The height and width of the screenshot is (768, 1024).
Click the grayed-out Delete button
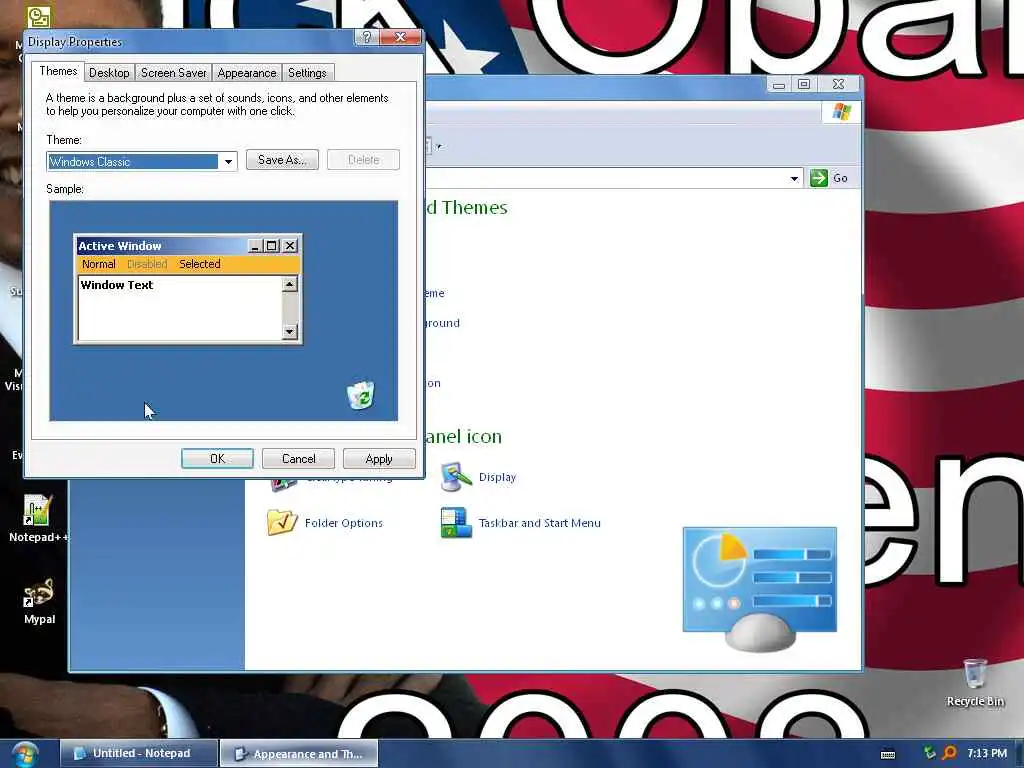tap(363, 159)
